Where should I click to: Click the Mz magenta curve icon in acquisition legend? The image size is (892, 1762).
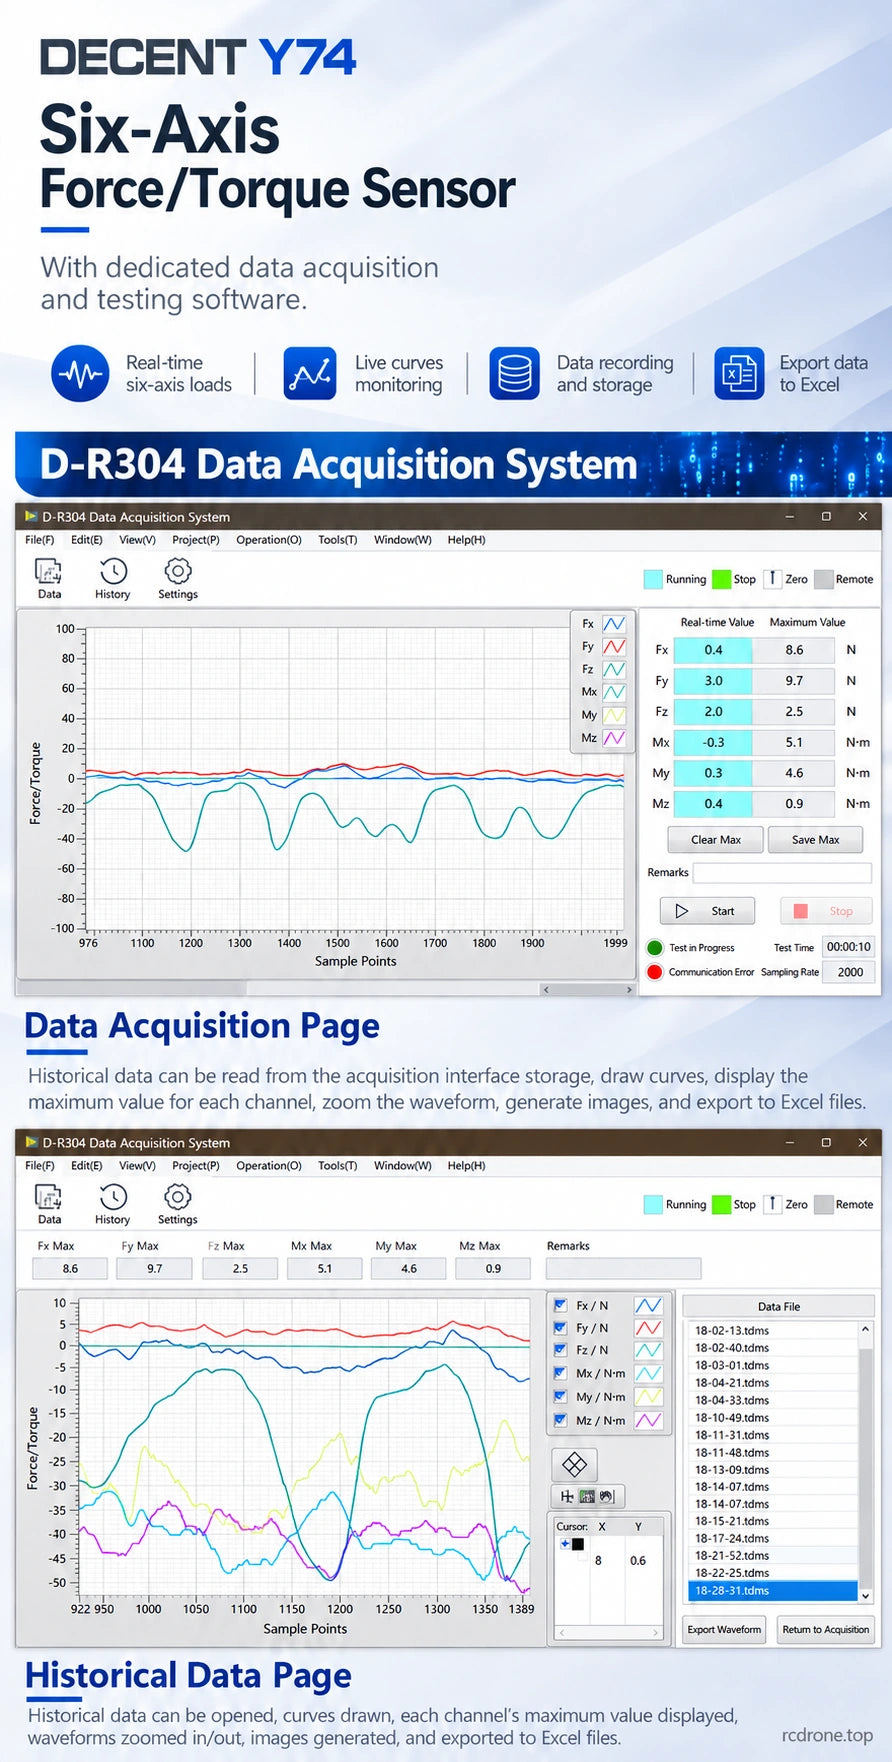[x=614, y=738]
